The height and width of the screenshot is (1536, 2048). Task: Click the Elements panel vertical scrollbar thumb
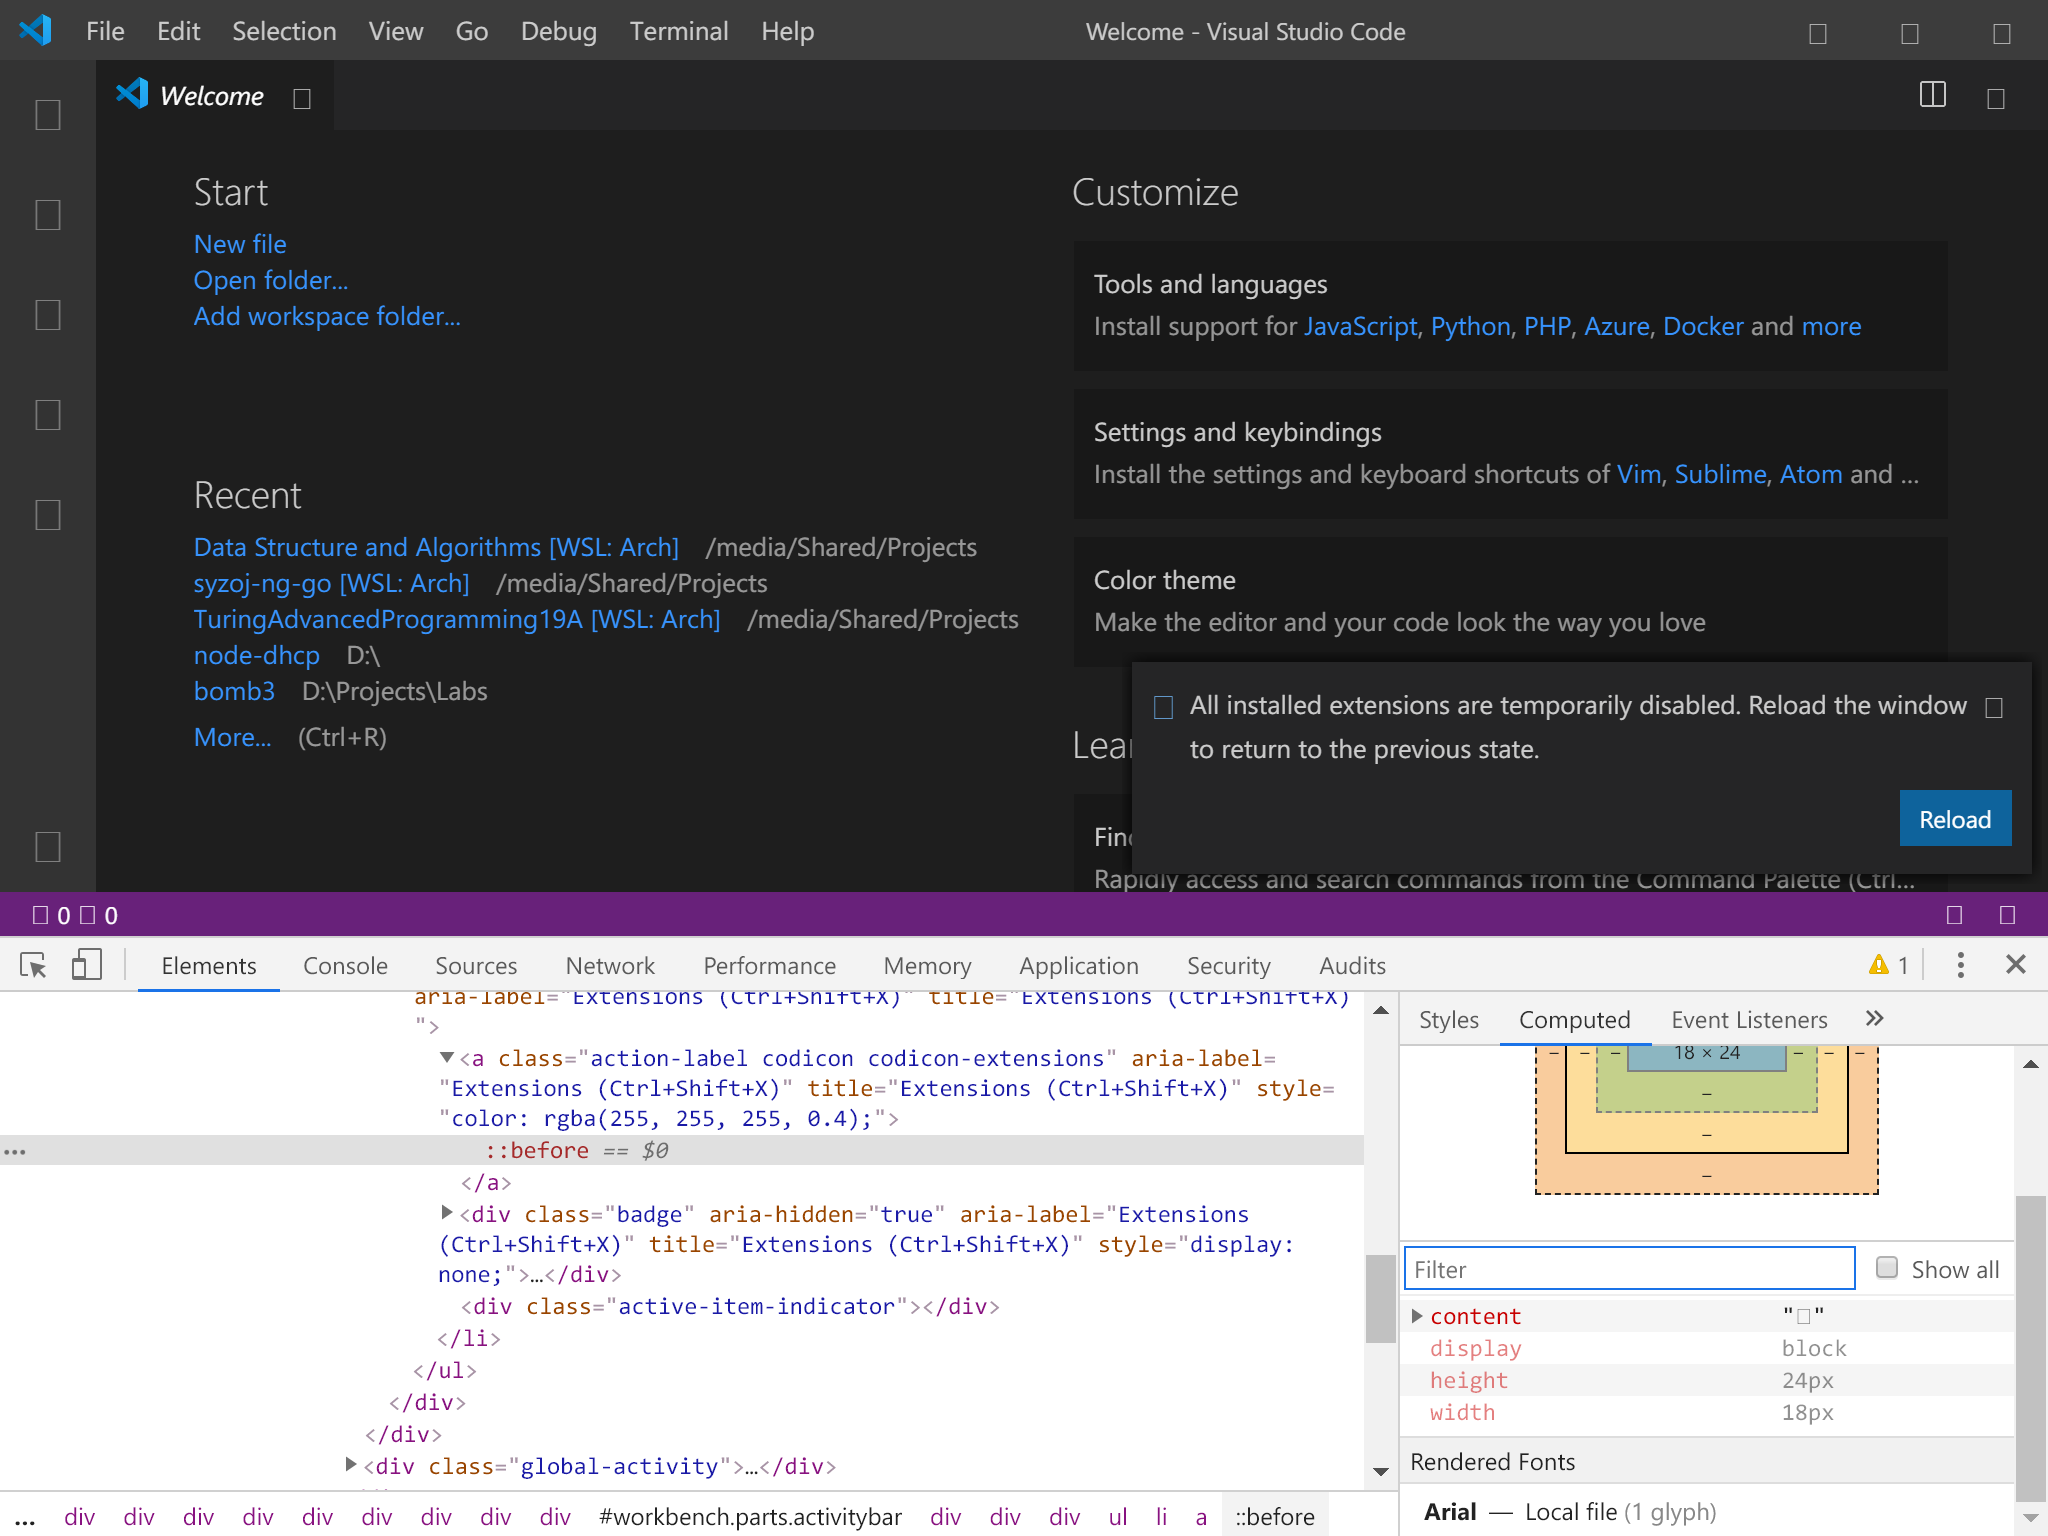click(1381, 1300)
